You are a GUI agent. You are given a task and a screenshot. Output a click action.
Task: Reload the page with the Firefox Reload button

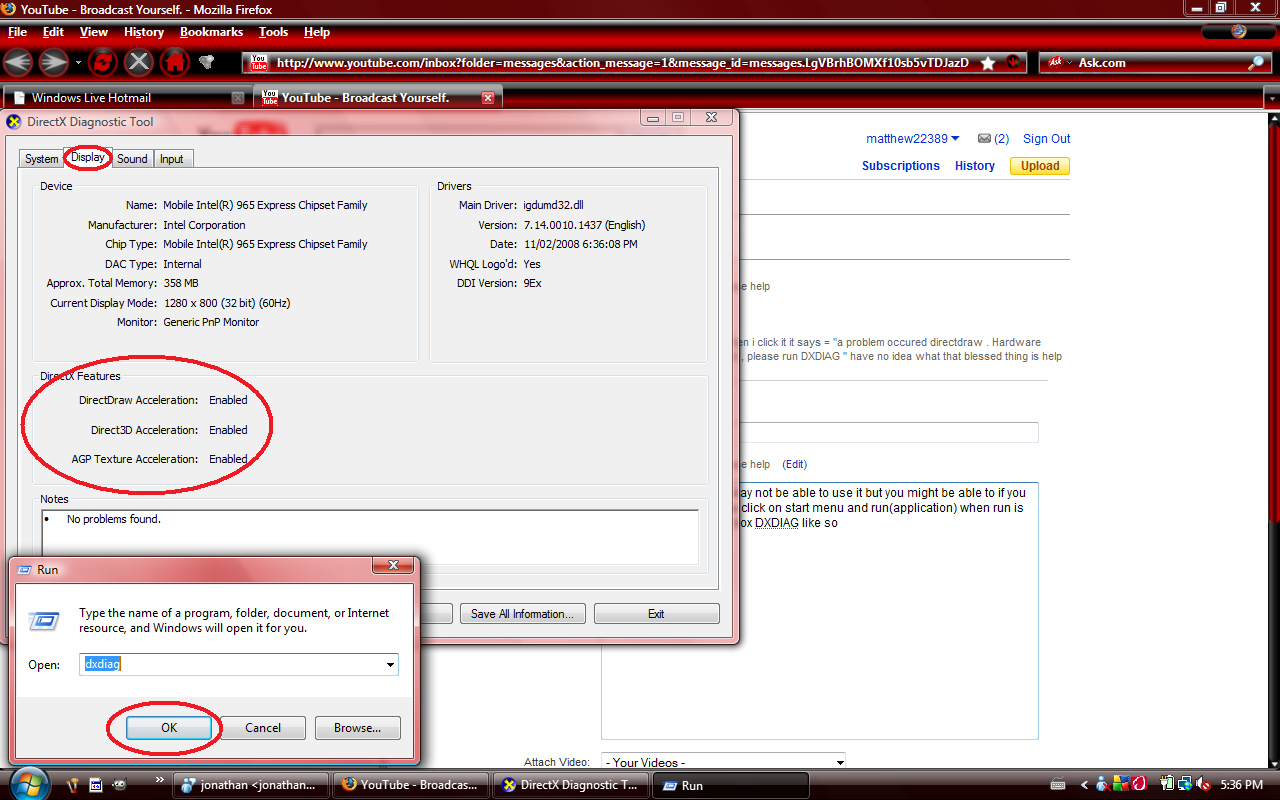tap(103, 62)
